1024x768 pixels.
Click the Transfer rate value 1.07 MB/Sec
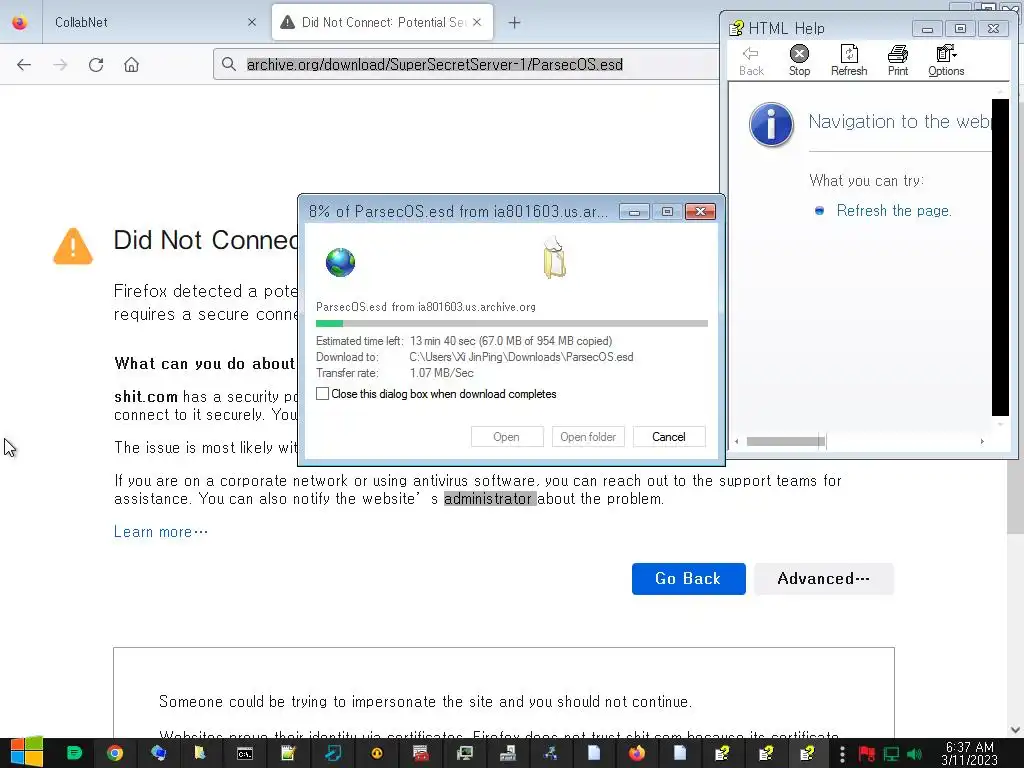click(x=441, y=373)
